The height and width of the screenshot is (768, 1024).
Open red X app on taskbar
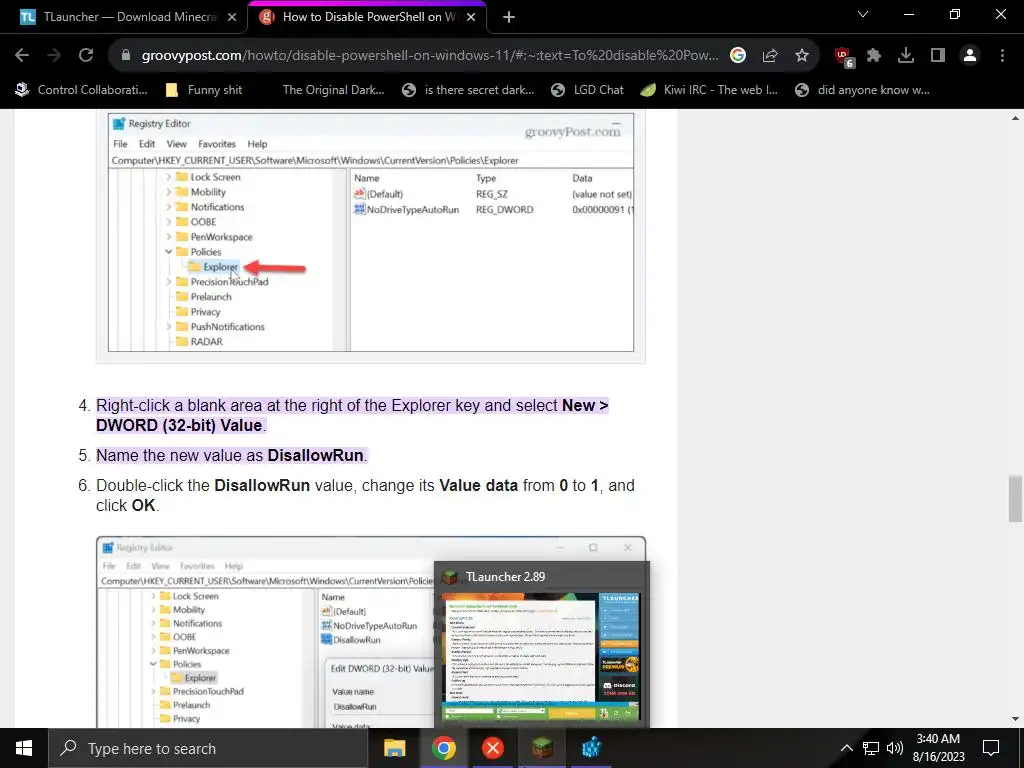(492, 748)
